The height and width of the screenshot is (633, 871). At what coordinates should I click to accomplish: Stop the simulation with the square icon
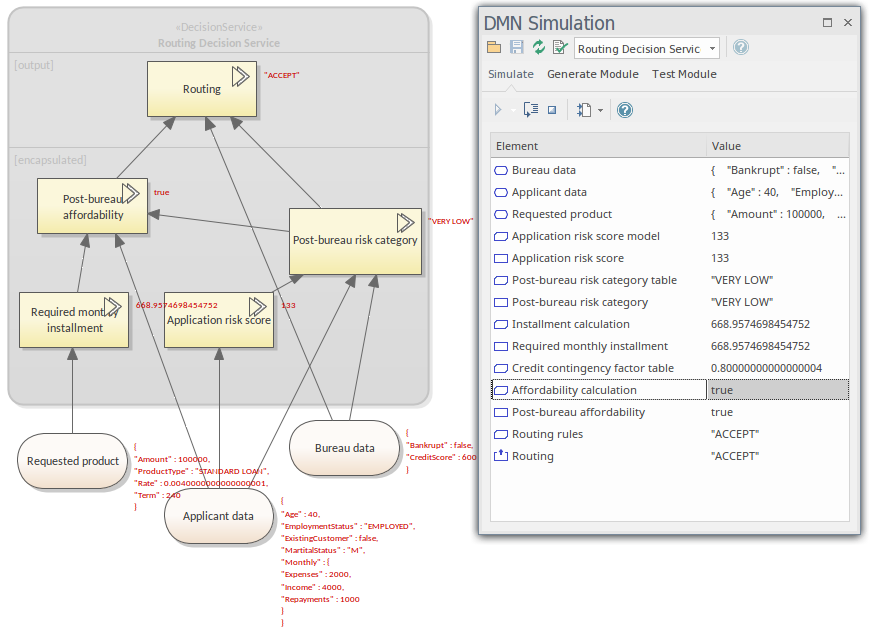click(x=551, y=110)
